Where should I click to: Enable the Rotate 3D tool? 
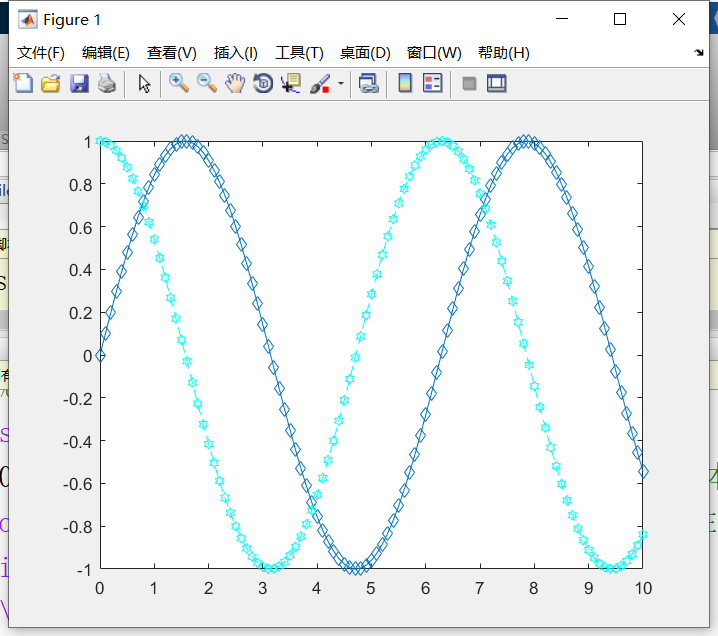(263, 83)
